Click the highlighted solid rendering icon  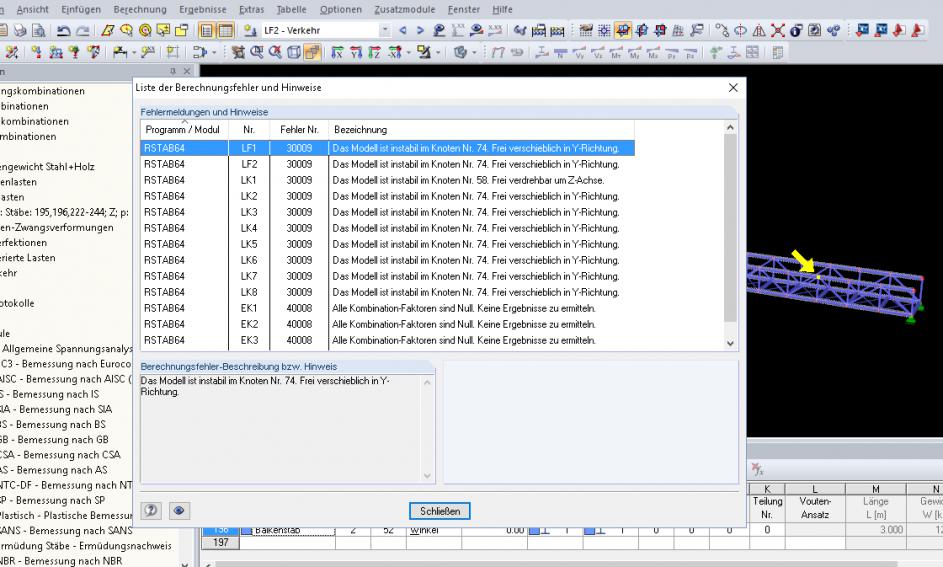(312, 52)
